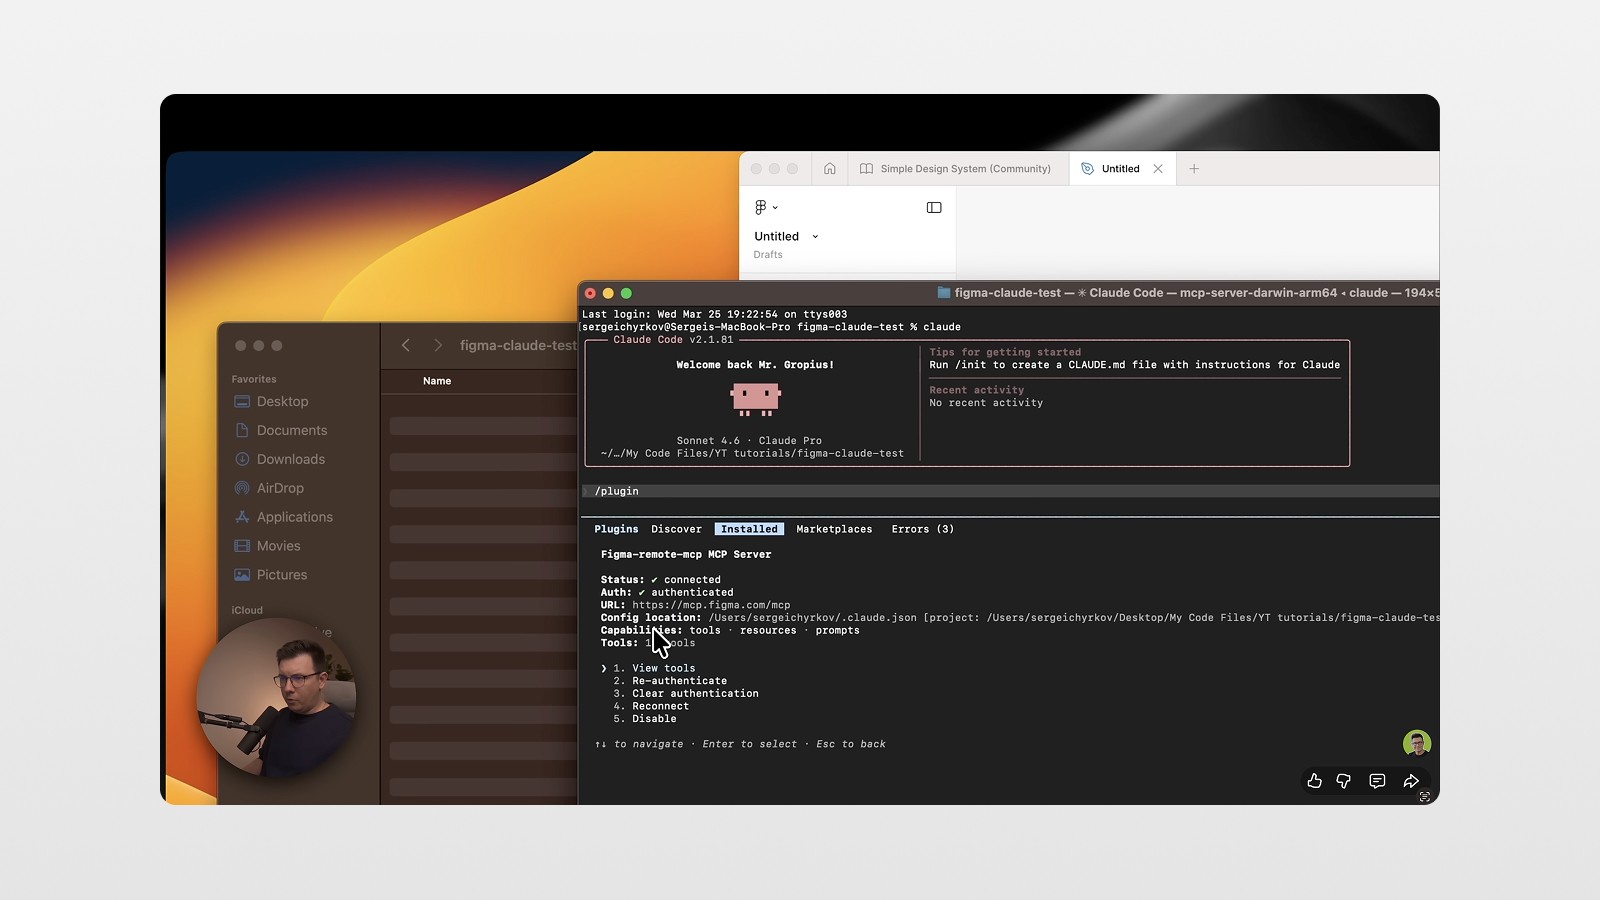This screenshot has width=1600, height=900.
Task: Click the user avatar thumbnail
Action: click(1417, 743)
